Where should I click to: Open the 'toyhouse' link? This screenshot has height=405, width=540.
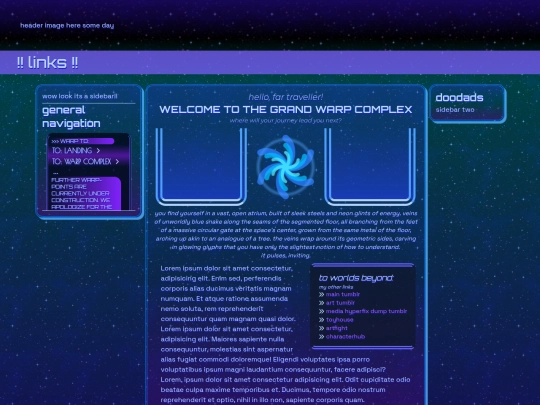[340, 320]
